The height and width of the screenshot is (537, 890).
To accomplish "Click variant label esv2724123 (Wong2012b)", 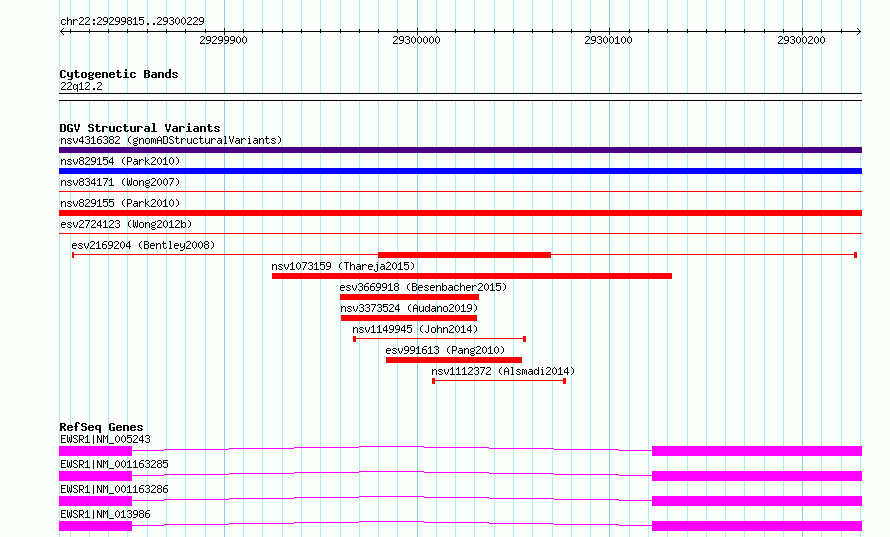I will [x=126, y=224].
